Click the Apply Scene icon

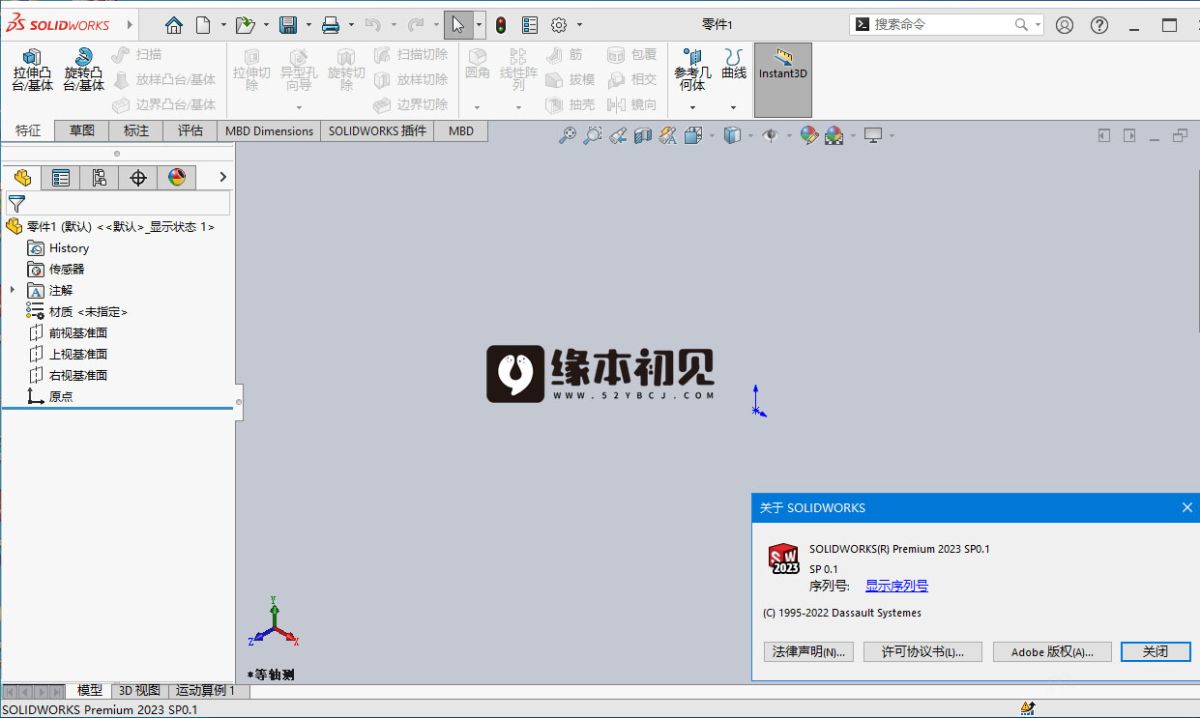[x=834, y=135]
